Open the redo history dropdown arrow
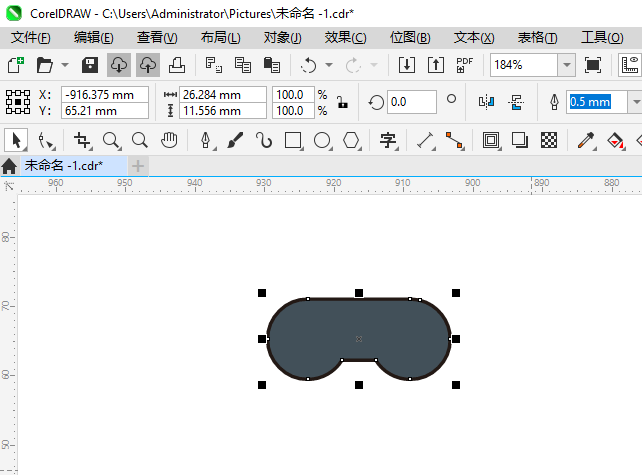This screenshot has width=642, height=475. tap(373, 65)
